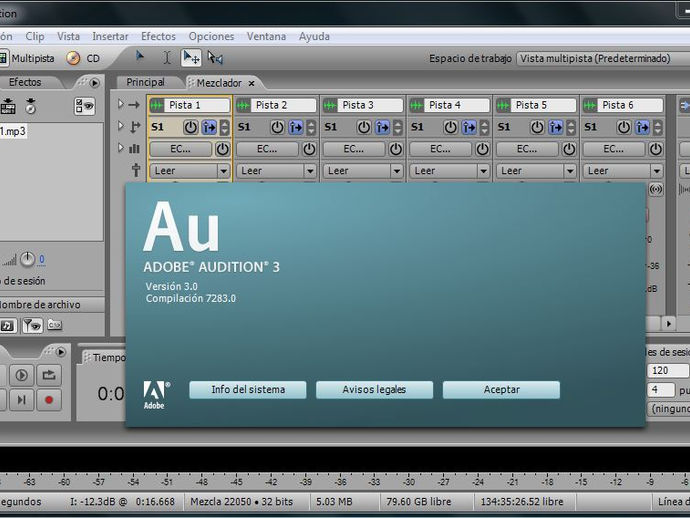Toggle Pista 4 send power button
The width and height of the screenshot is (690, 518).
[x=451, y=128]
